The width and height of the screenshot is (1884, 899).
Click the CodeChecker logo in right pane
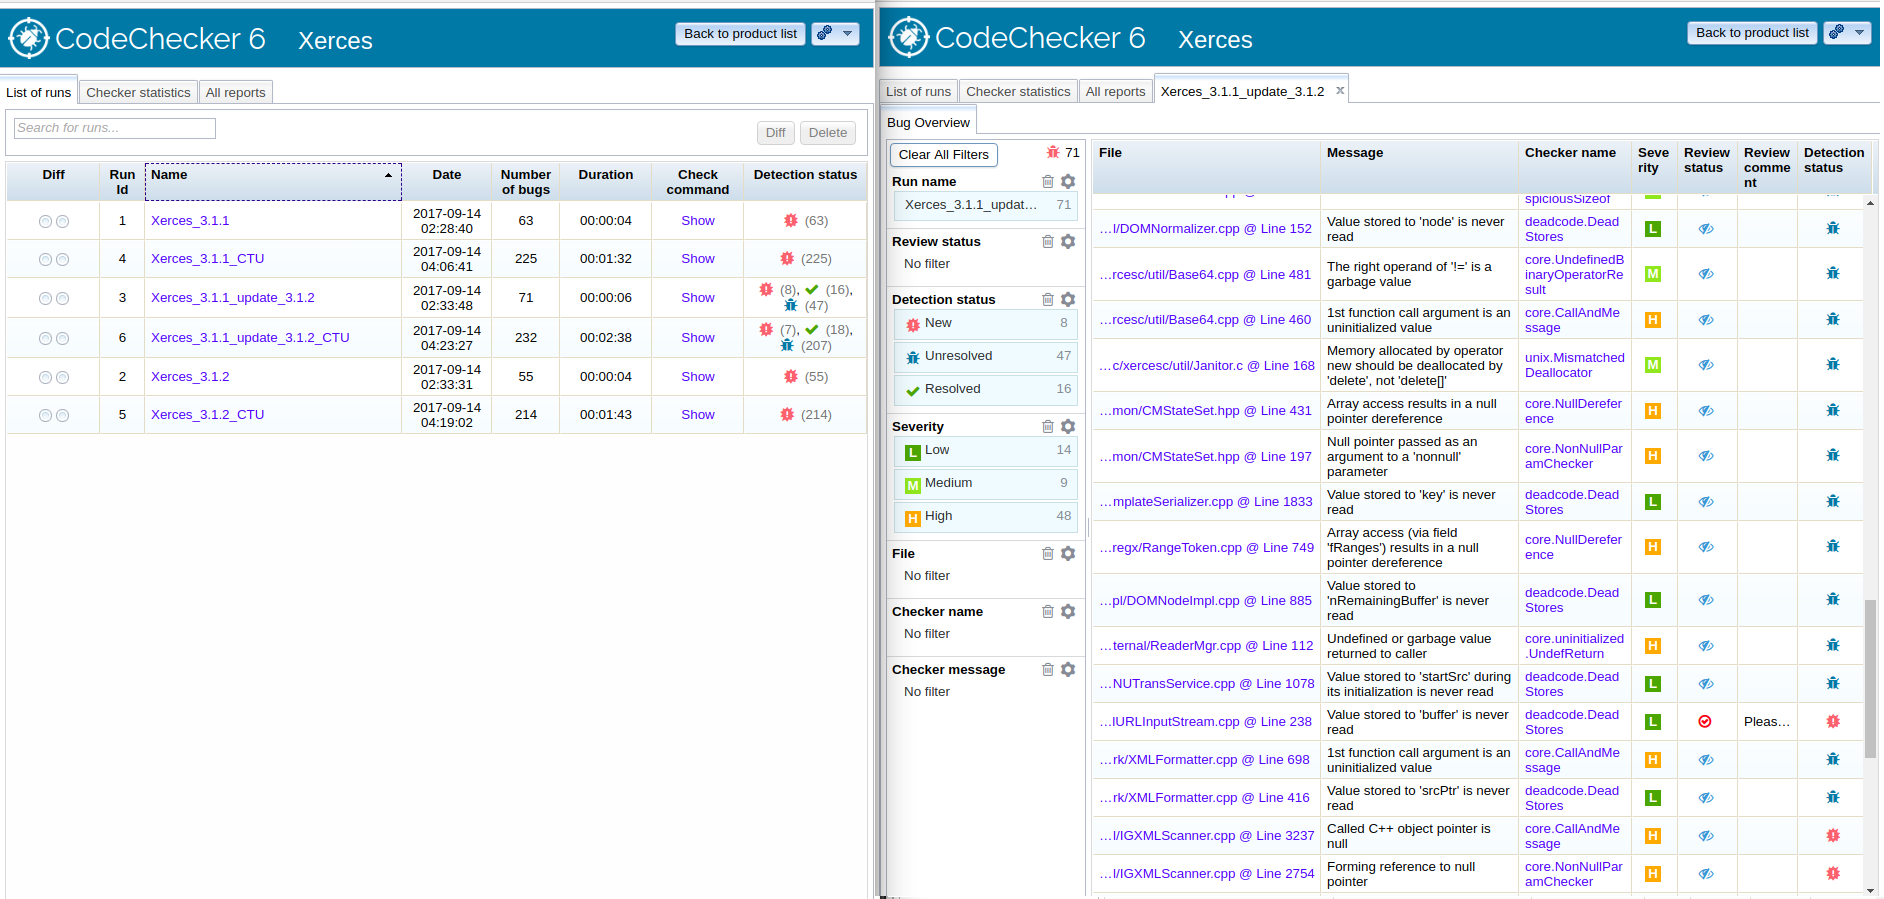coord(908,38)
